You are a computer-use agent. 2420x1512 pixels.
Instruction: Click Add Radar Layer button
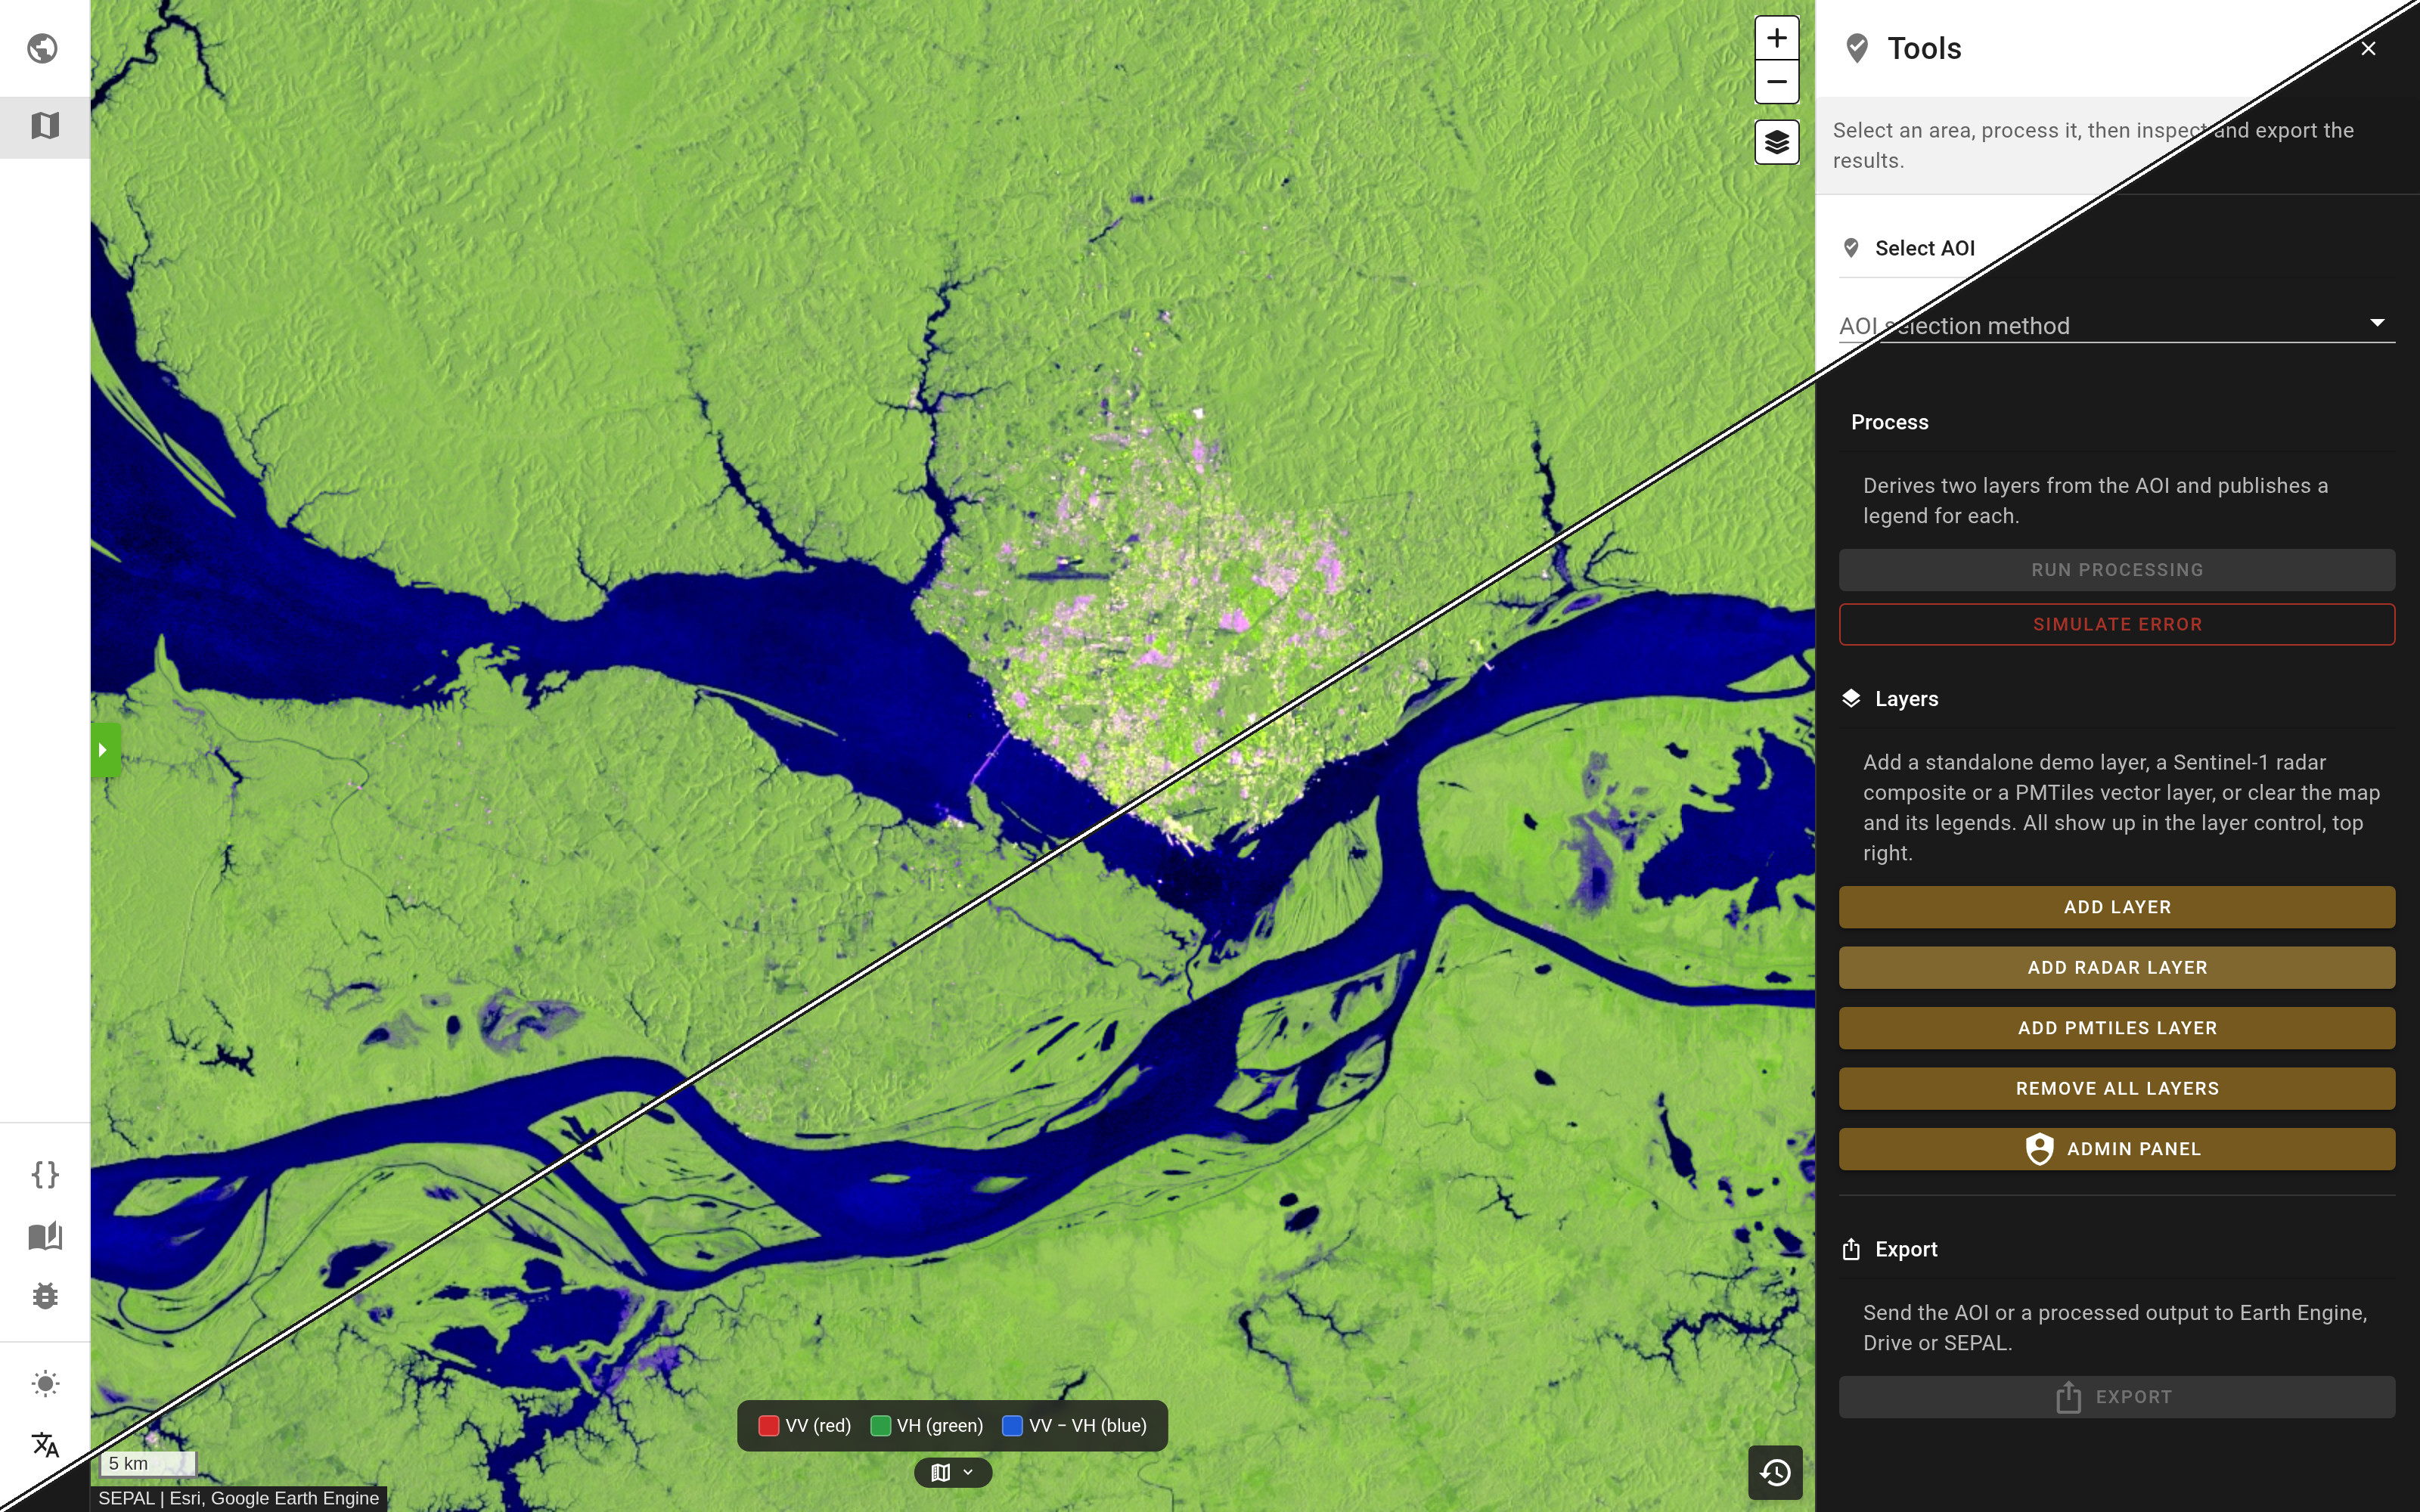[2117, 967]
